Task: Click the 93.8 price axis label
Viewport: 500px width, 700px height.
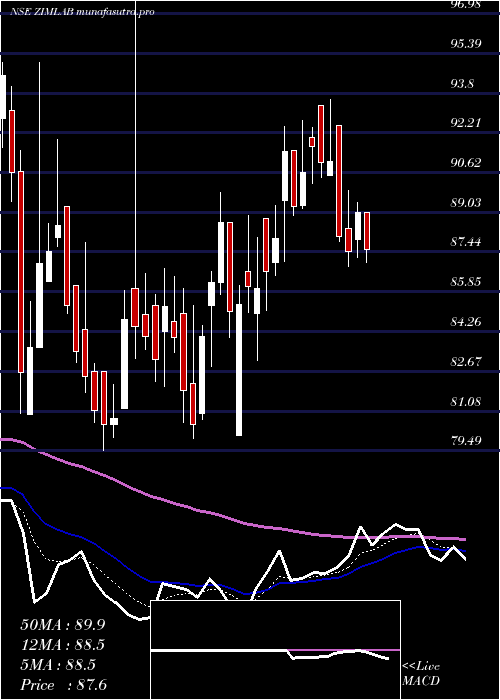Action: pyautogui.click(x=462, y=83)
